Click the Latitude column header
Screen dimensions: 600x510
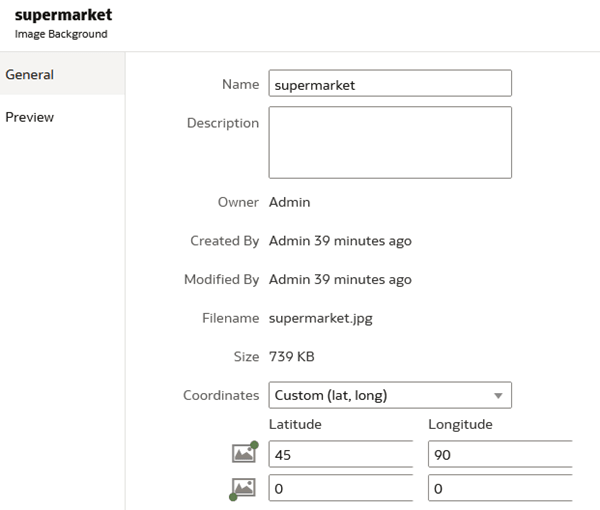295,424
